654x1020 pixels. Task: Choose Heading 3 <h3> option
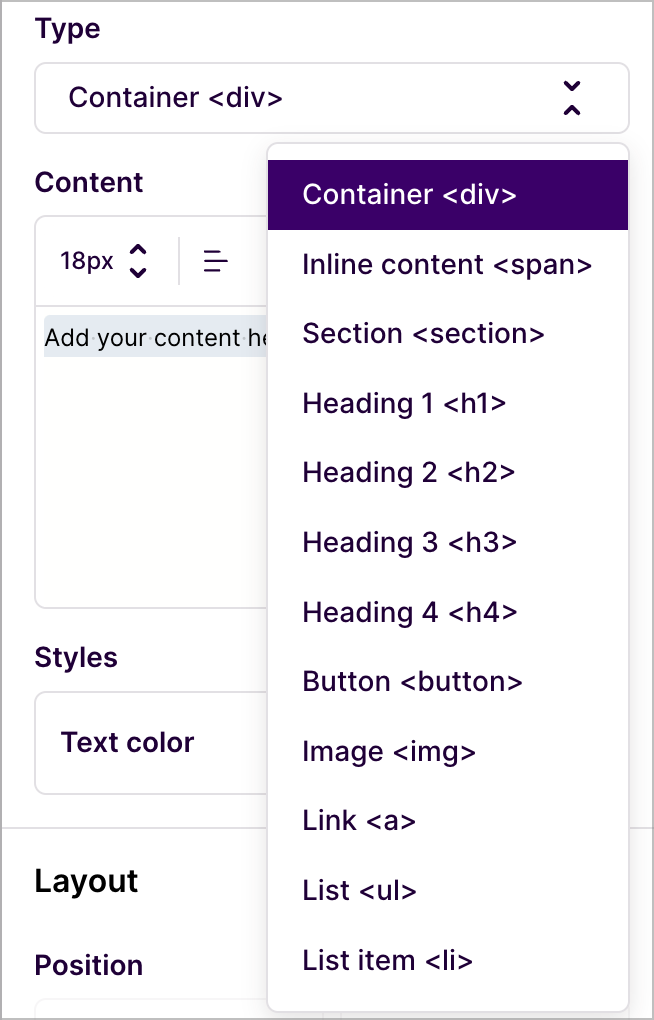448,543
